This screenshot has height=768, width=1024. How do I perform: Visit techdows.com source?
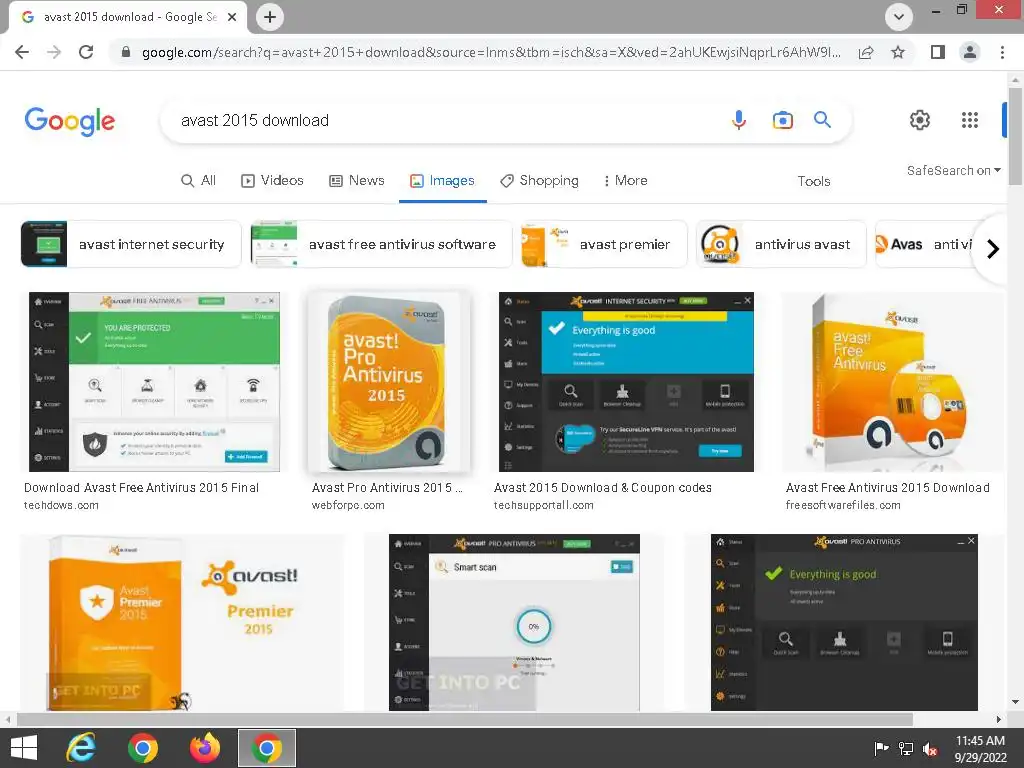pos(61,505)
